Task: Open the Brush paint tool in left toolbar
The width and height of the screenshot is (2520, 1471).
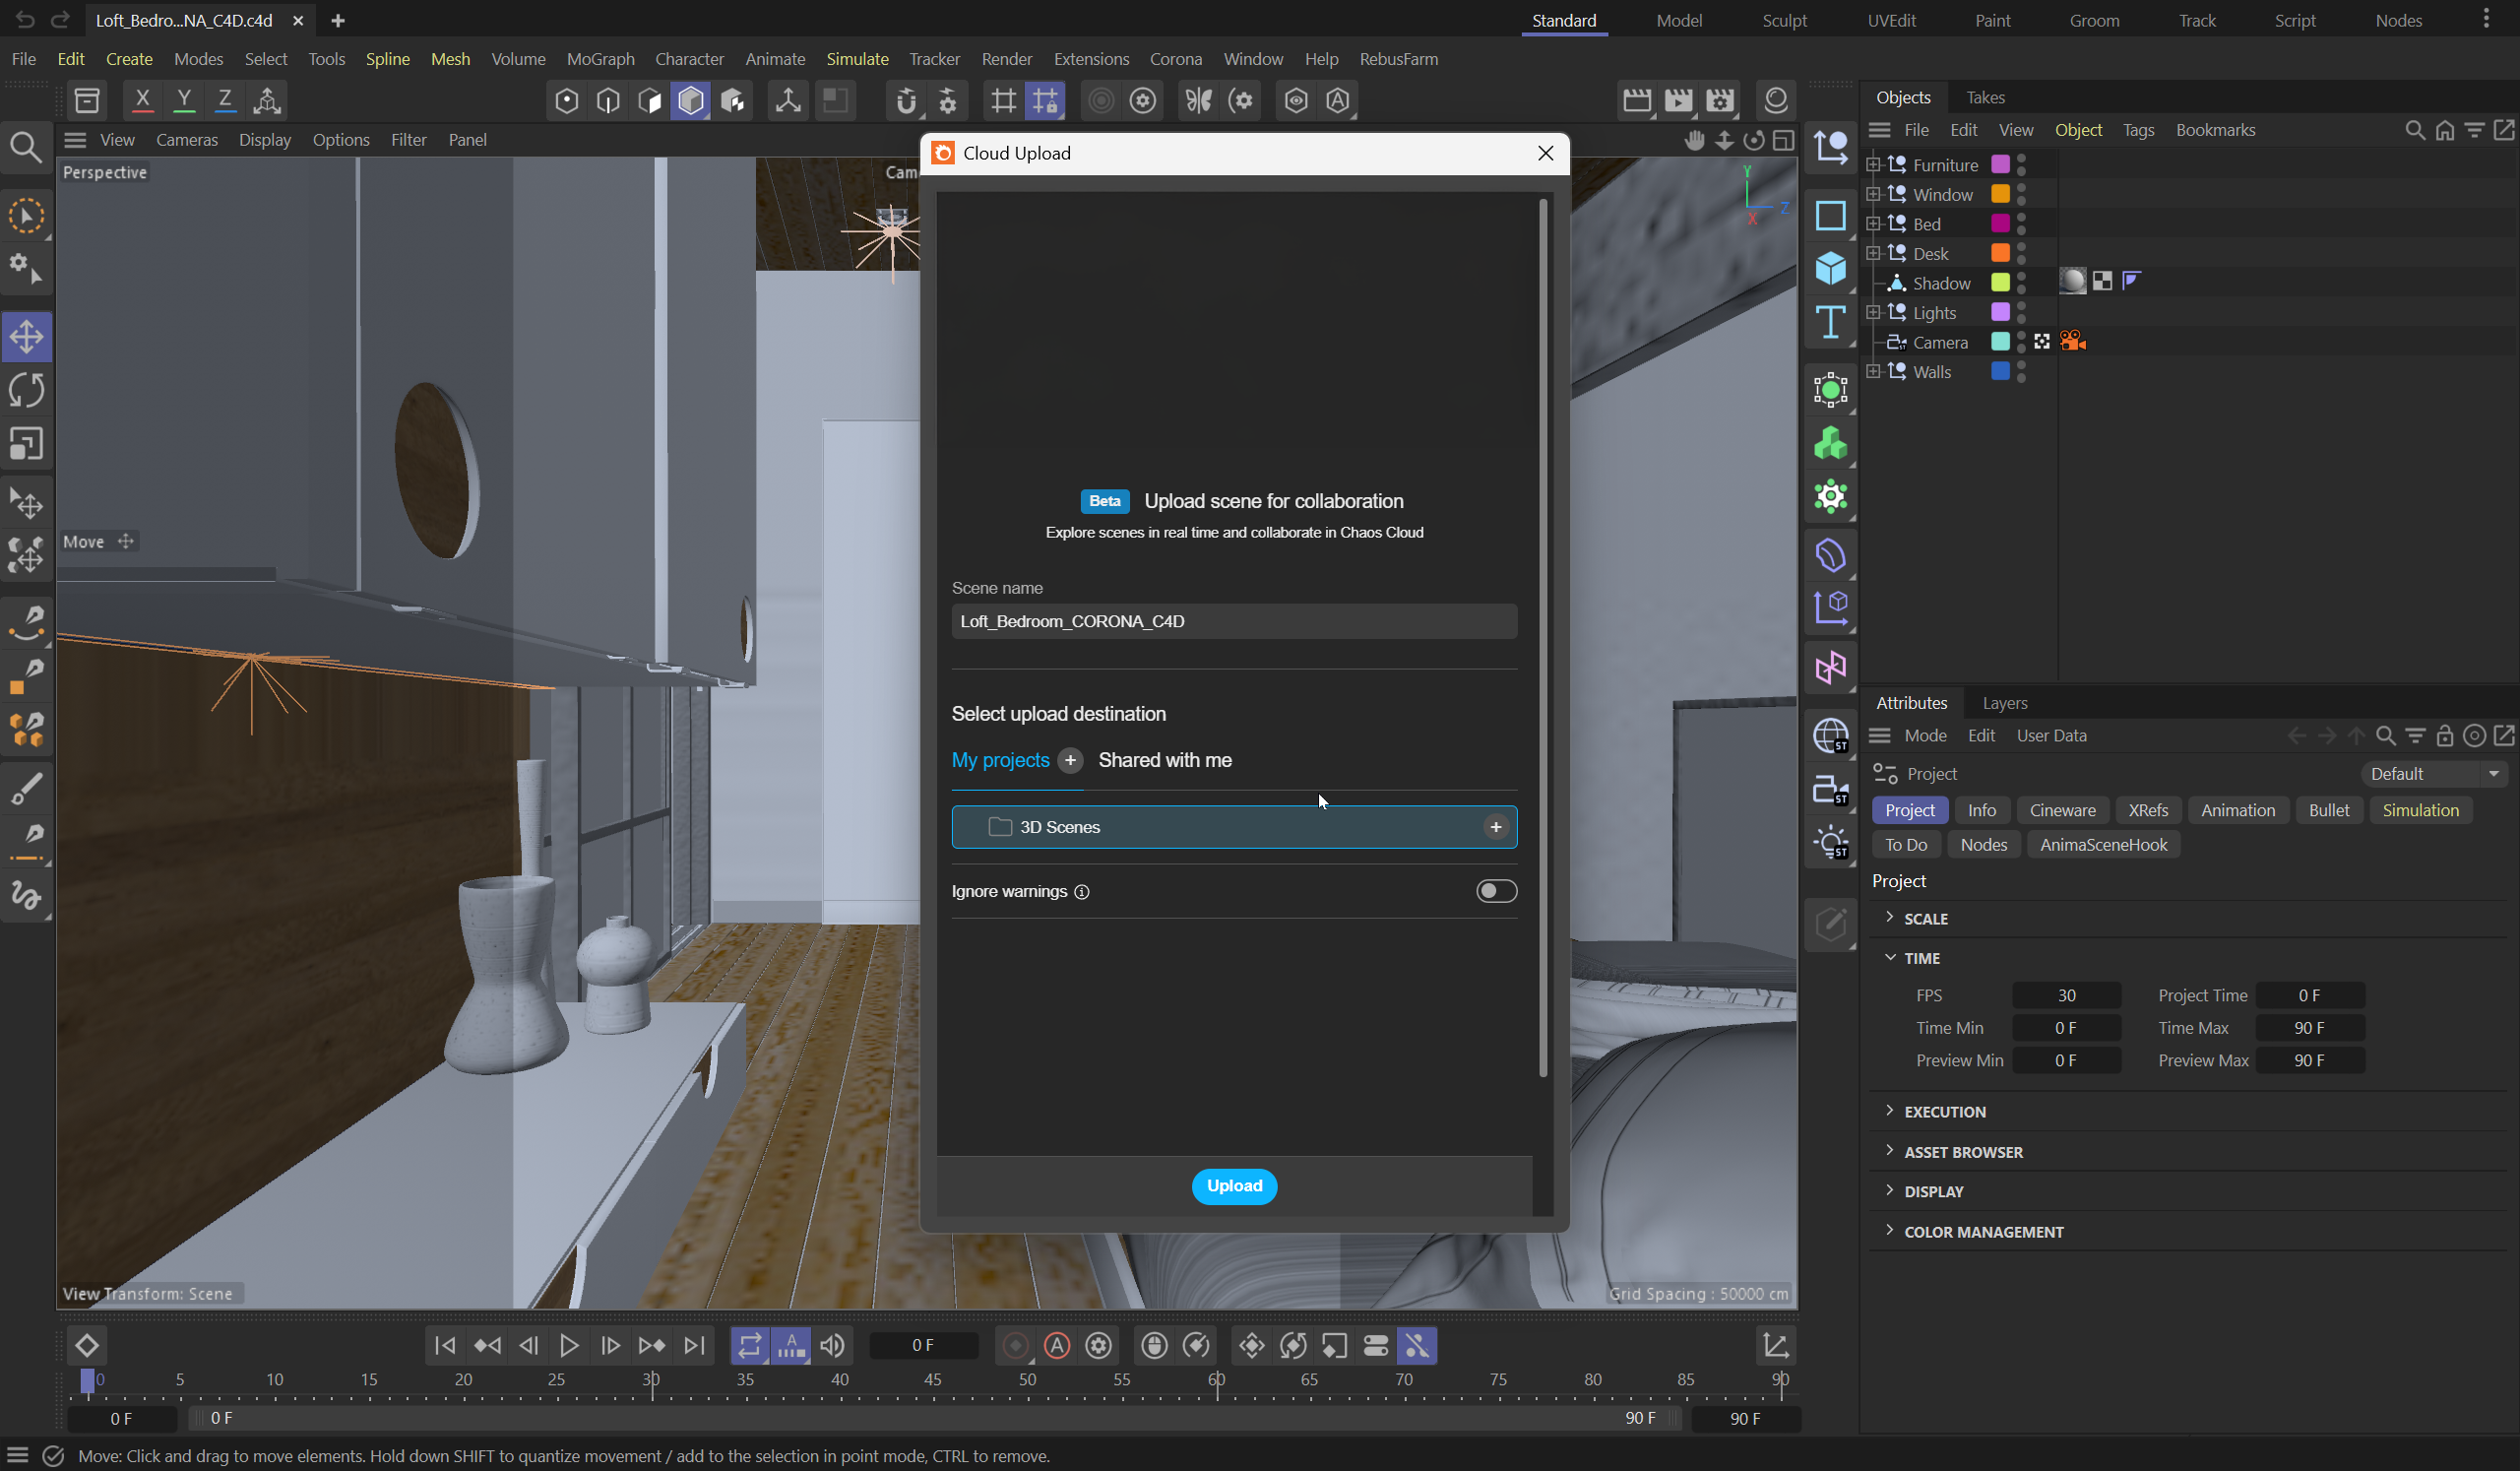Action: pyautogui.click(x=27, y=788)
